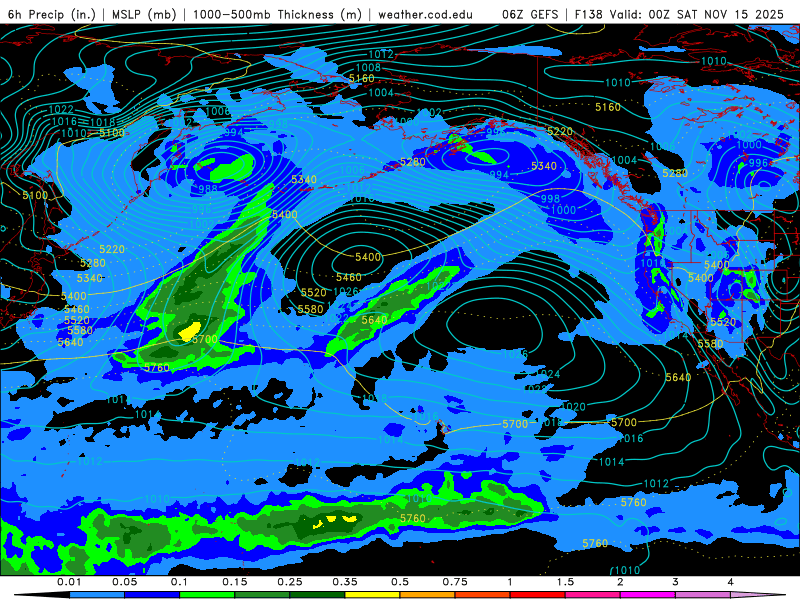Click the pink 1.5 legend swatch
Image resolution: width=800 pixels, height=600 pixels.
[593, 595]
